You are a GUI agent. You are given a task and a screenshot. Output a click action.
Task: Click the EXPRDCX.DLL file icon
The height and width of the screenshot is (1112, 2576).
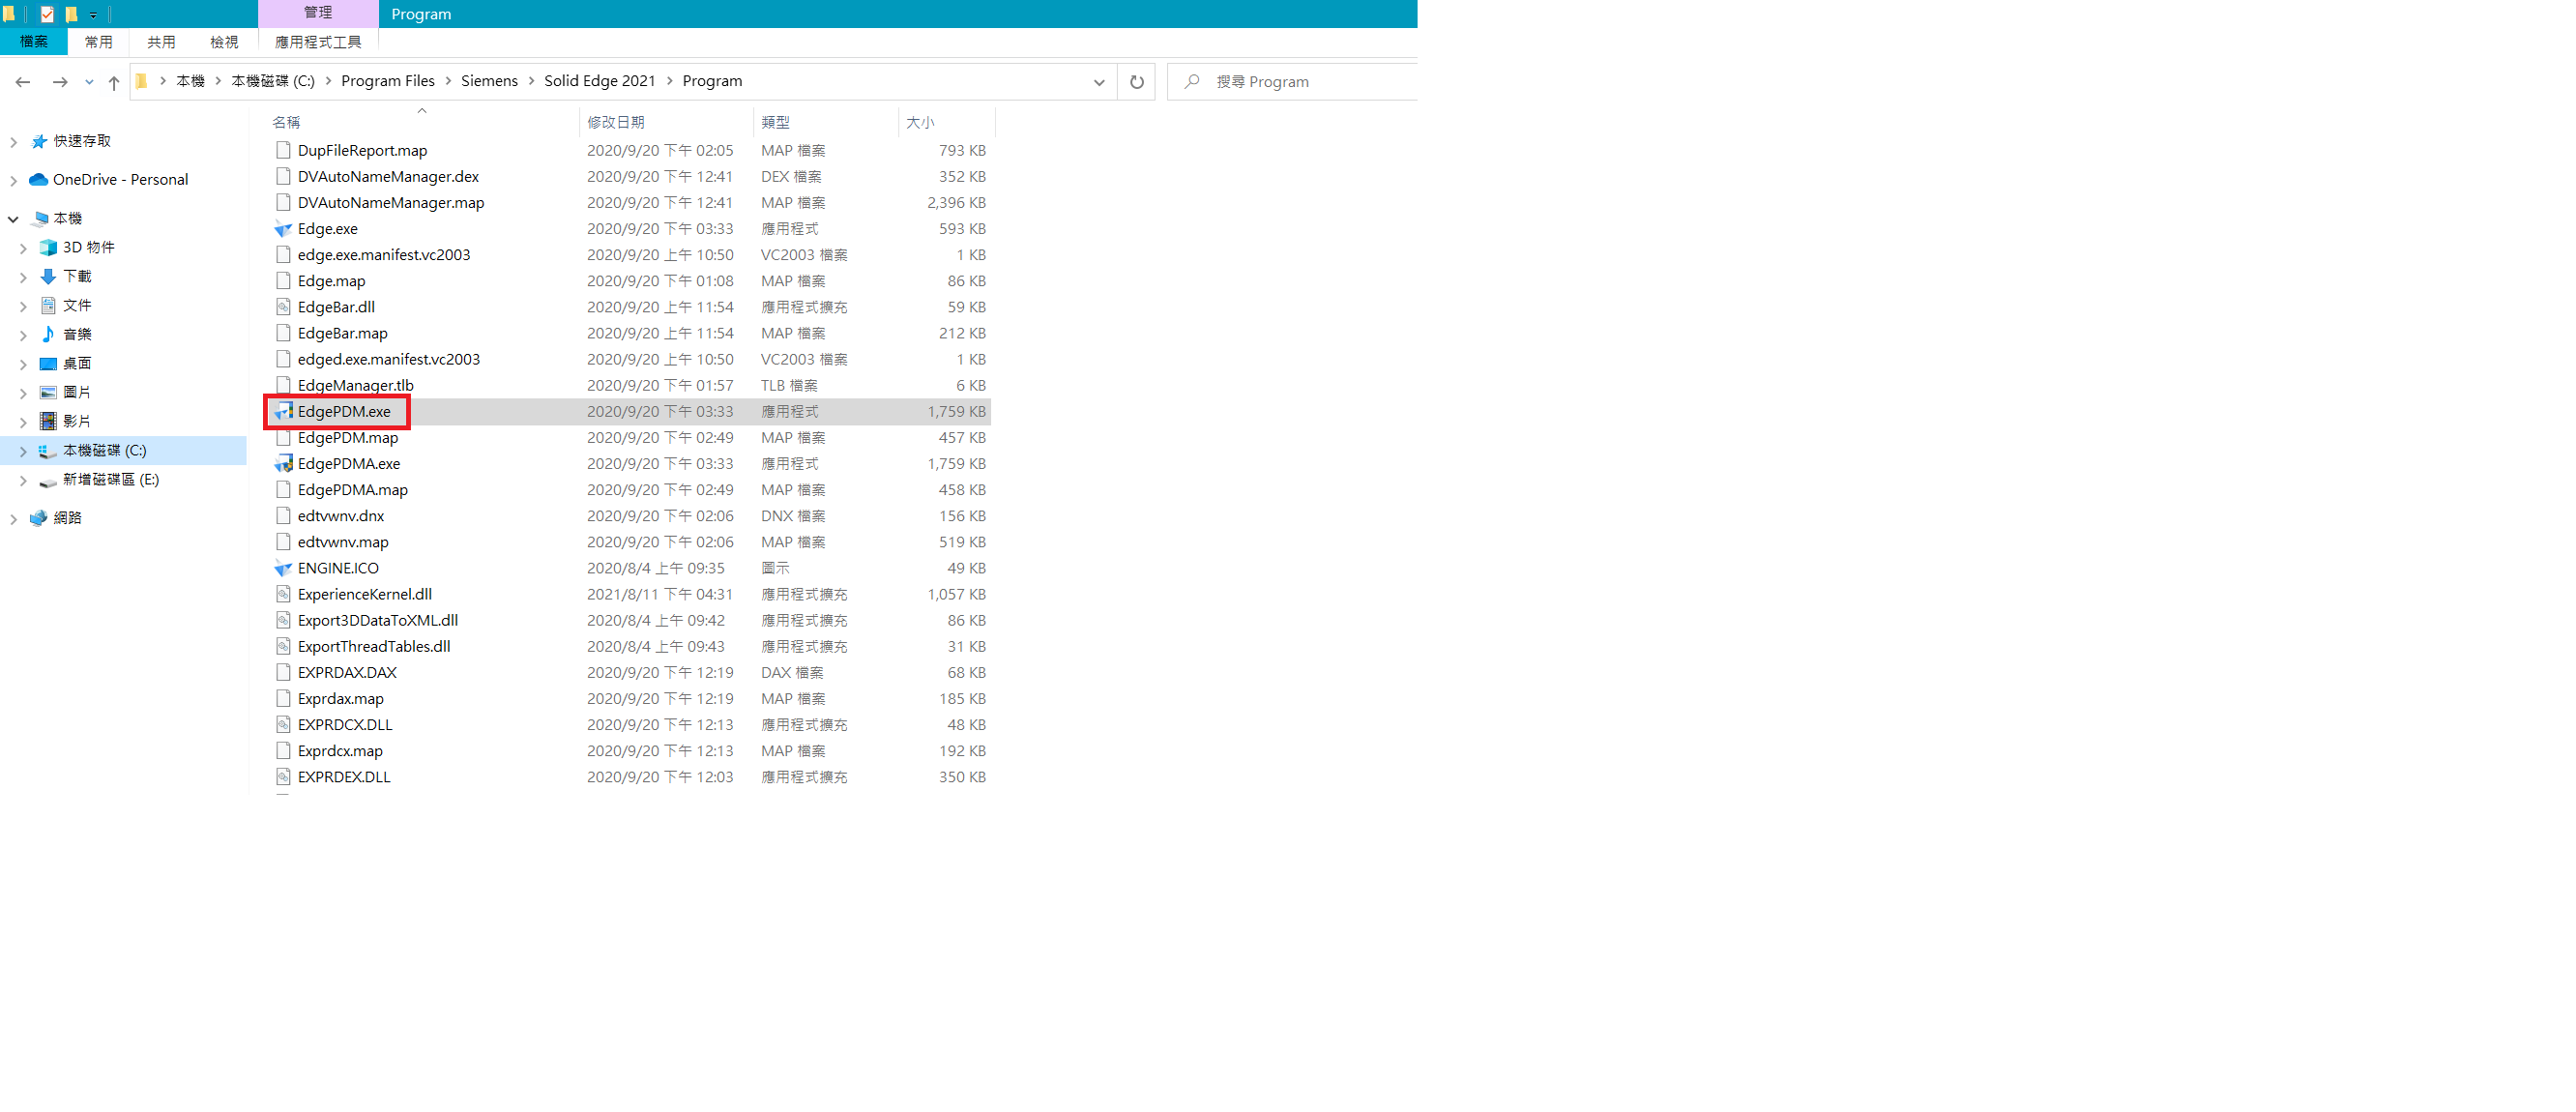click(284, 725)
